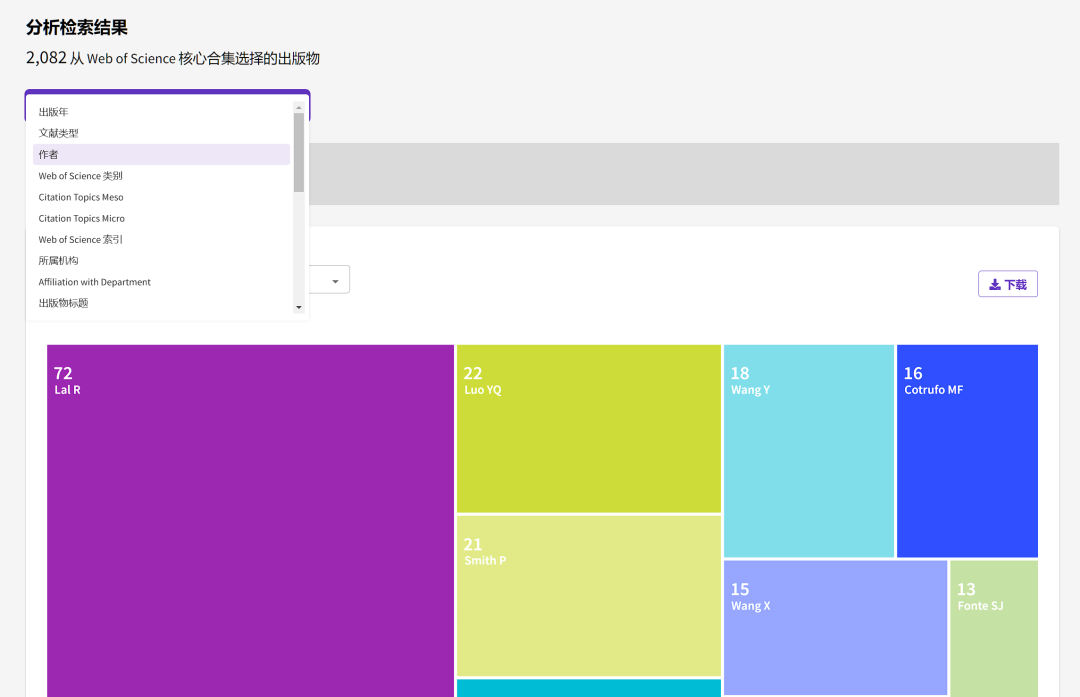Screen dimensions: 1080x697
Task: Select the highlighted 作者 option
Action: coord(49,154)
